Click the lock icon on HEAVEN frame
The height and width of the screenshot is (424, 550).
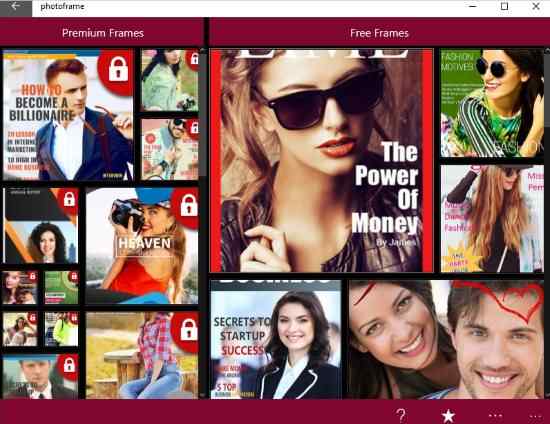coord(189,205)
